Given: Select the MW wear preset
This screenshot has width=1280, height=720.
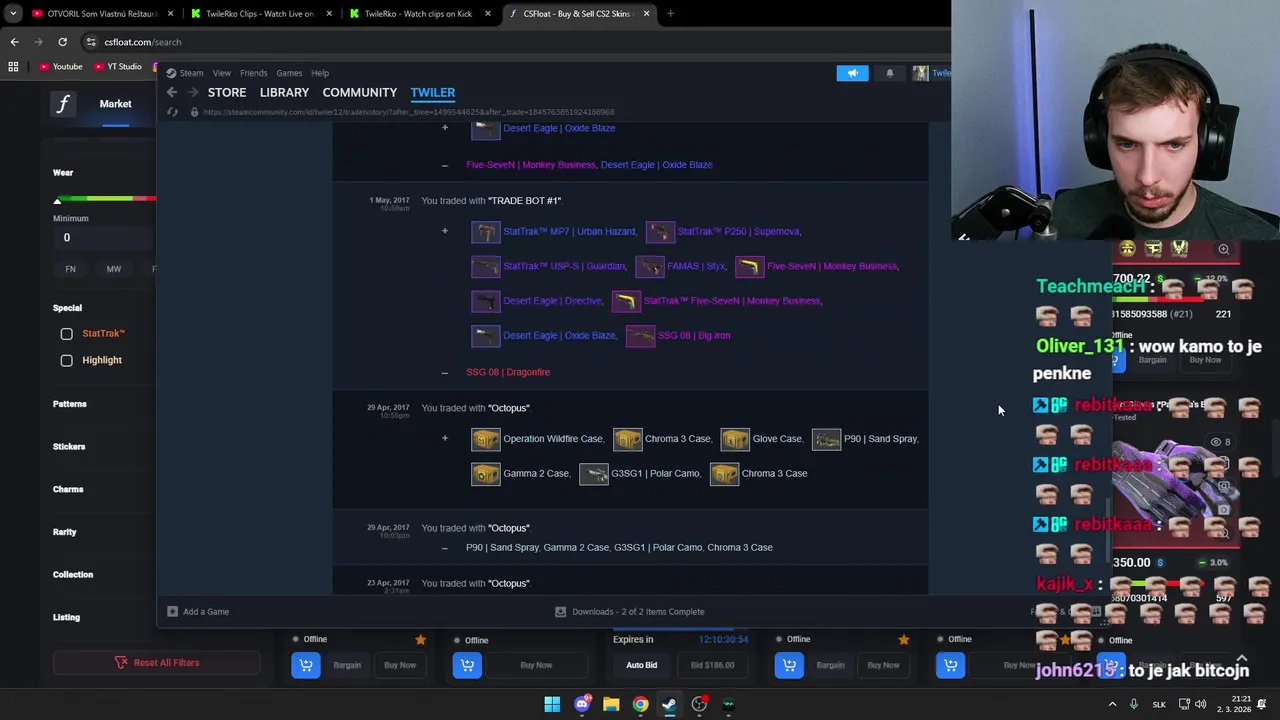Looking at the screenshot, I should pos(114,269).
